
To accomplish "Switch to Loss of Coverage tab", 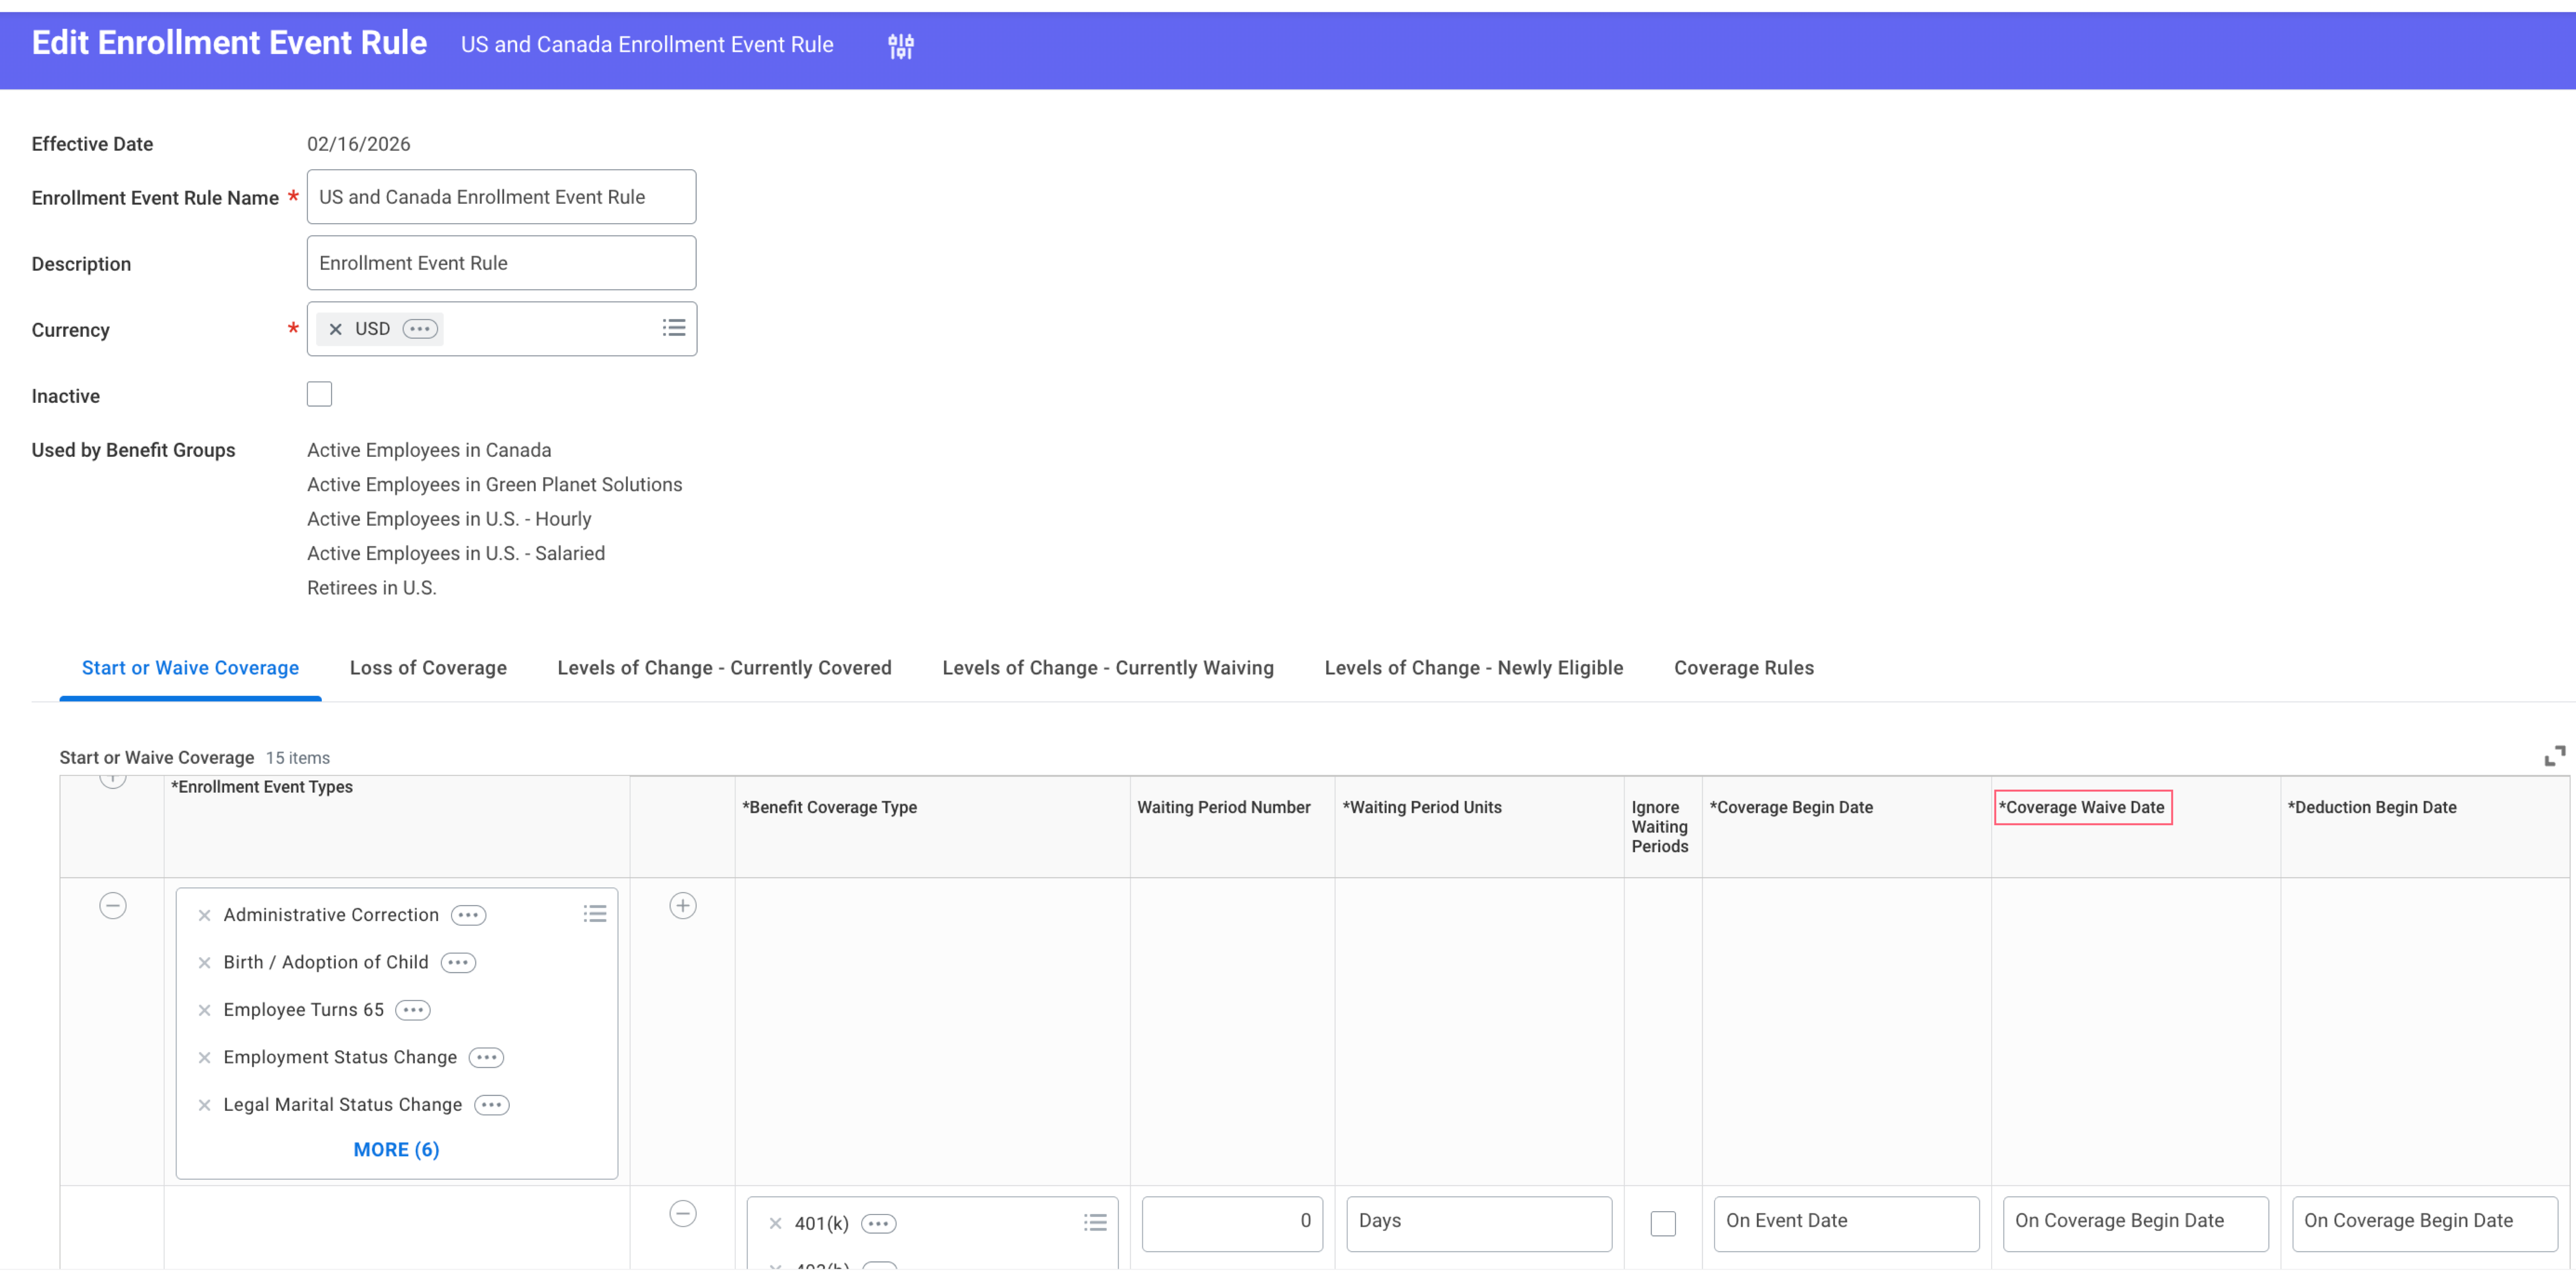I will point(428,668).
